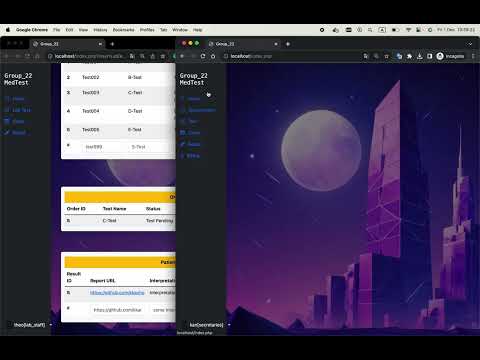Viewport: 480px width, 360px height.
Task: Close the Group_22 tab in the front window
Action: [276, 44]
